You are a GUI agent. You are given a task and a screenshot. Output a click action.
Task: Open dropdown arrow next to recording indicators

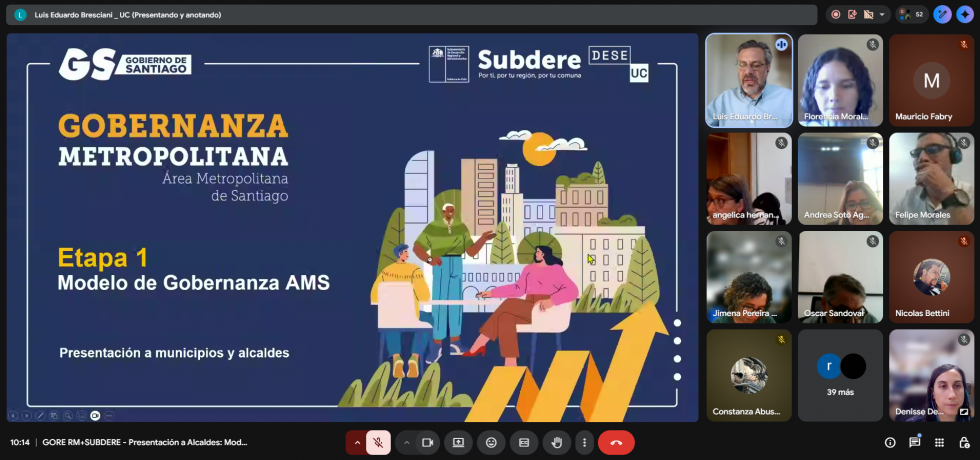click(x=884, y=15)
